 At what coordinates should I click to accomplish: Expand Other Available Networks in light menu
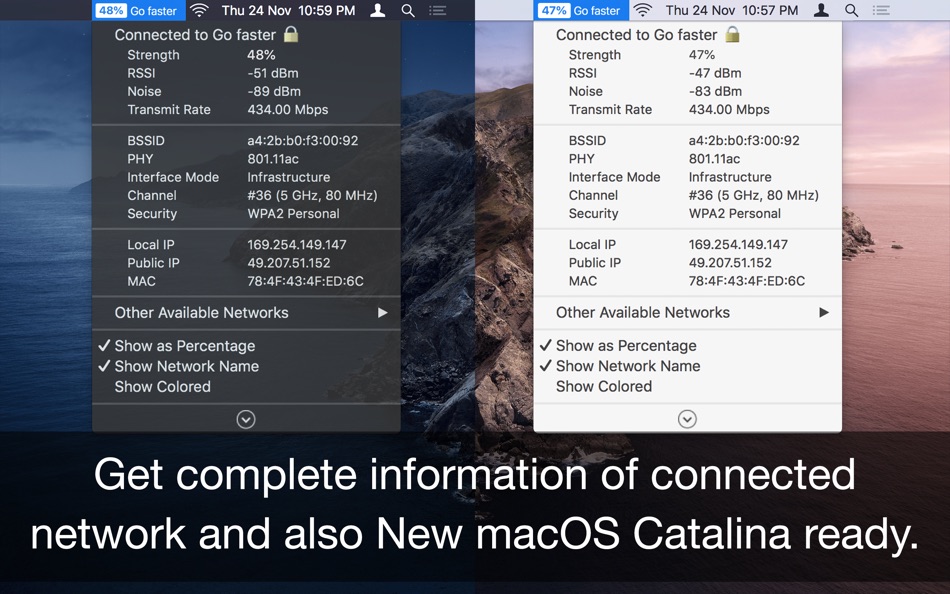[688, 313]
